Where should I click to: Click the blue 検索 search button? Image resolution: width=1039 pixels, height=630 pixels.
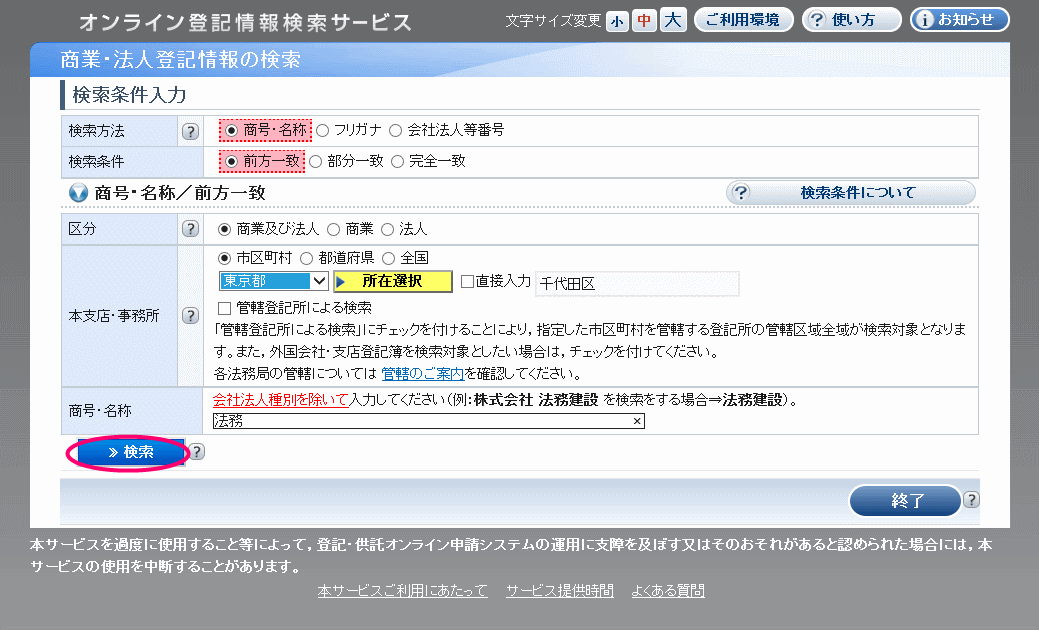pyautogui.click(x=130, y=453)
